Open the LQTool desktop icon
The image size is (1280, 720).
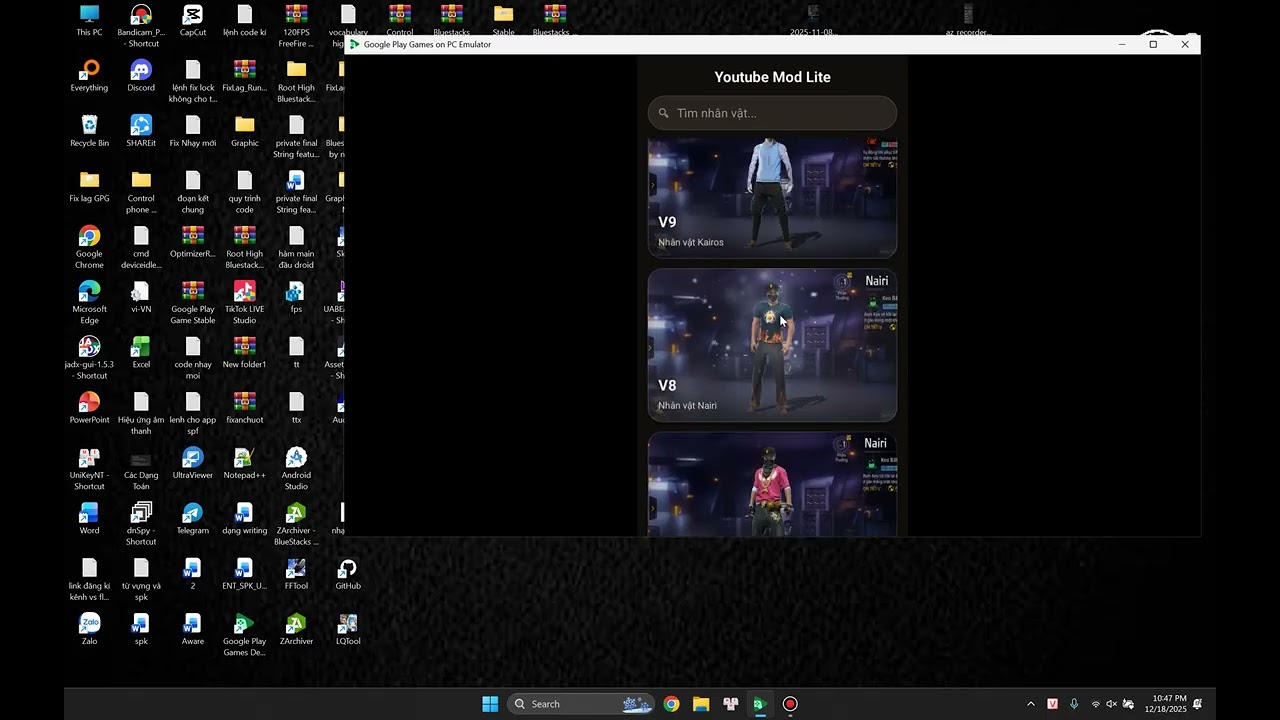[x=347, y=629]
